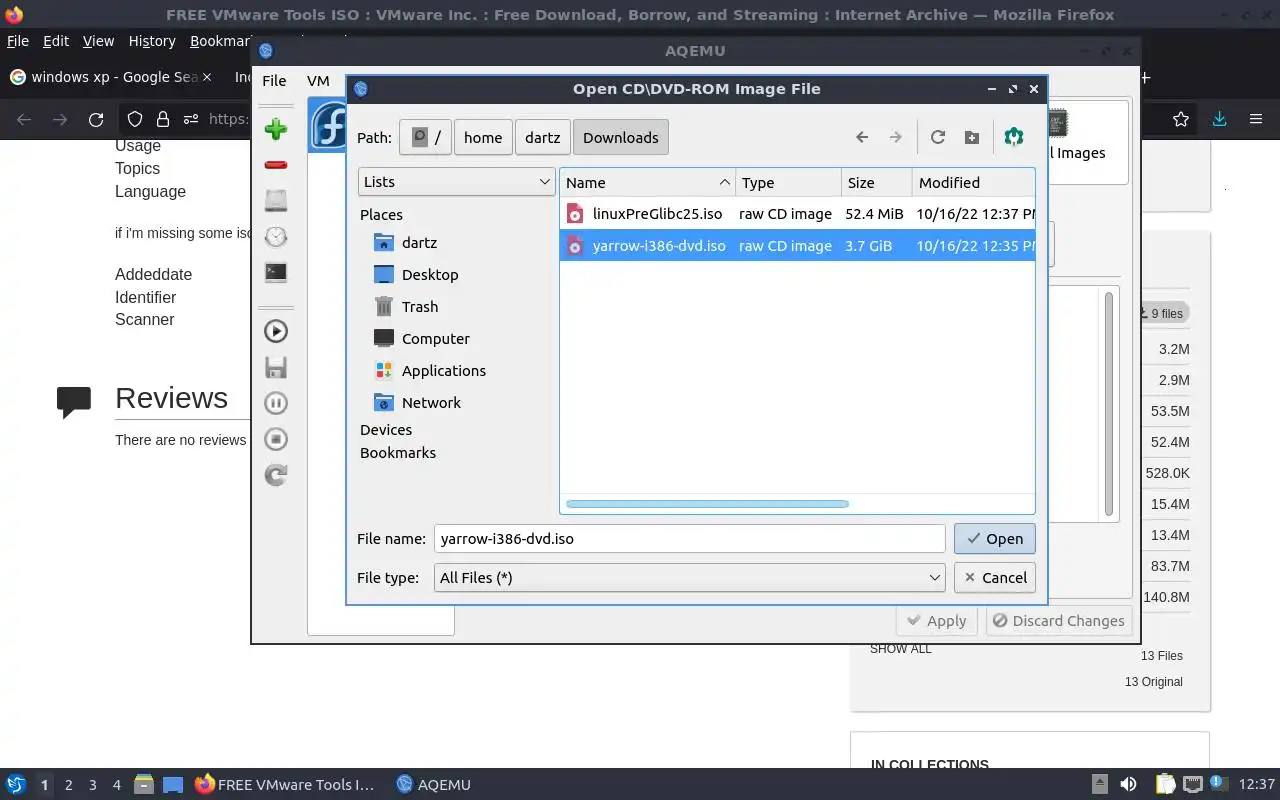Open AQEMU VM menu
The image size is (1280, 800).
coord(318,81)
